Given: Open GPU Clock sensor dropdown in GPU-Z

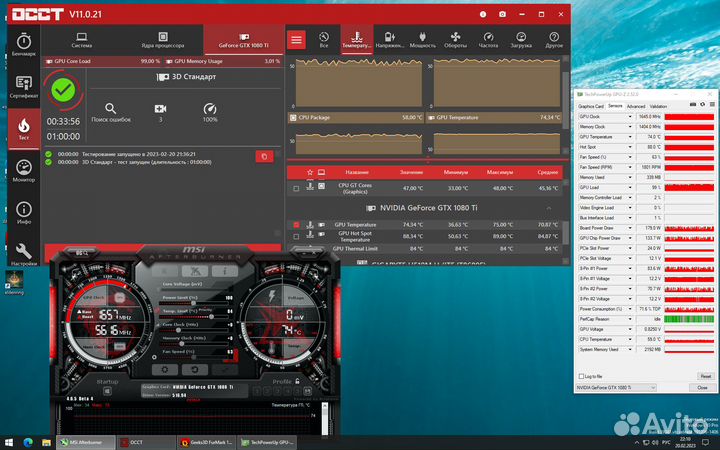Looking at the screenshot, I should click(x=630, y=117).
